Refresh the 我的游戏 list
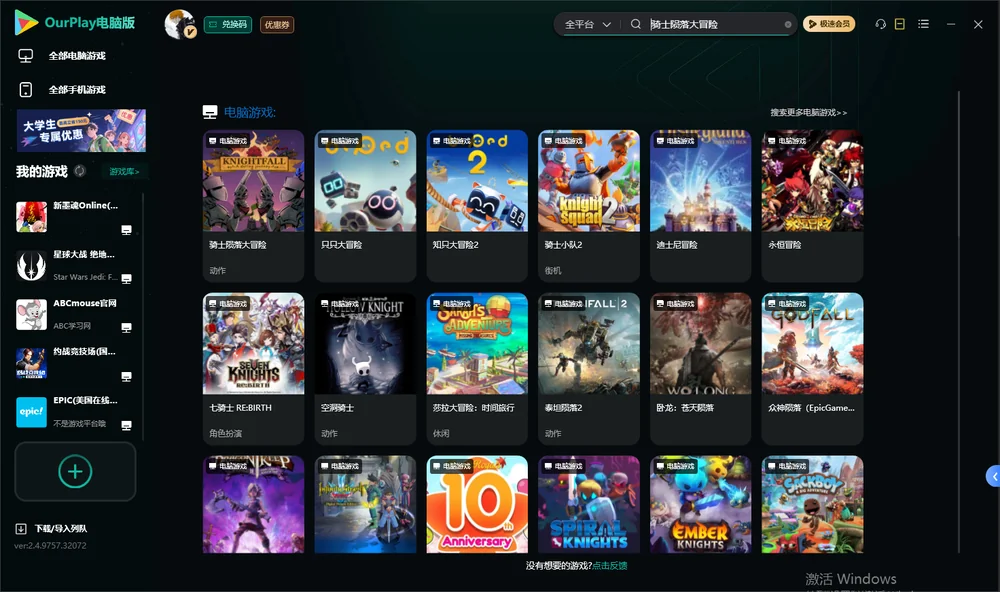Screen dimensions: 1000x592 coord(80,171)
